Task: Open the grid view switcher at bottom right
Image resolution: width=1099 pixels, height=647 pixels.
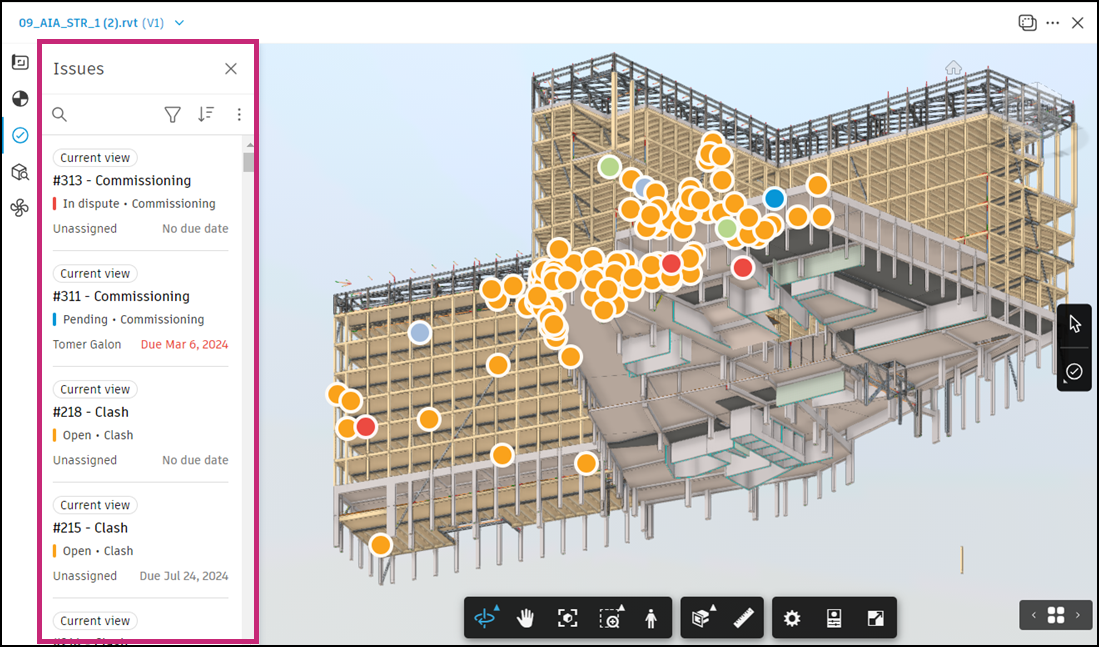Action: tap(1056, 615)
